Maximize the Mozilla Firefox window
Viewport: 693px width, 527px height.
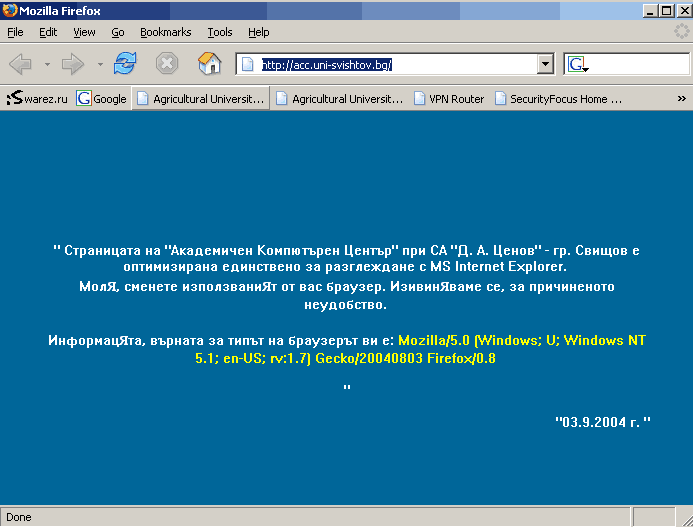click(x=666, y=11)
